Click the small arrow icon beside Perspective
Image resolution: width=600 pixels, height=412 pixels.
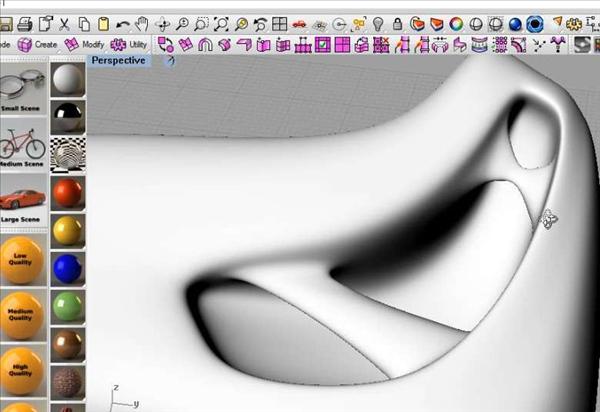170,61
